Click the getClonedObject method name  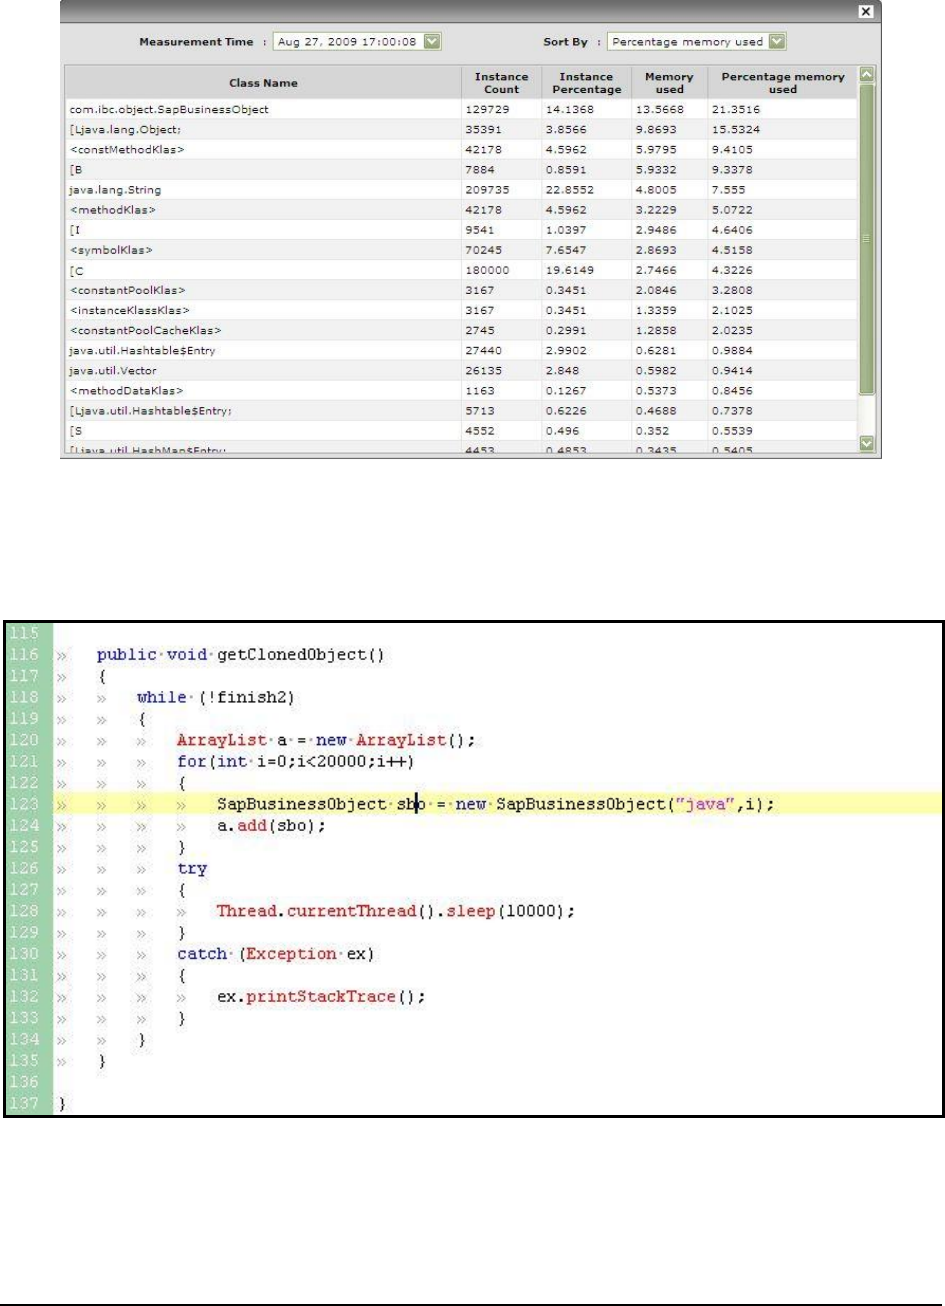point(300,655)
